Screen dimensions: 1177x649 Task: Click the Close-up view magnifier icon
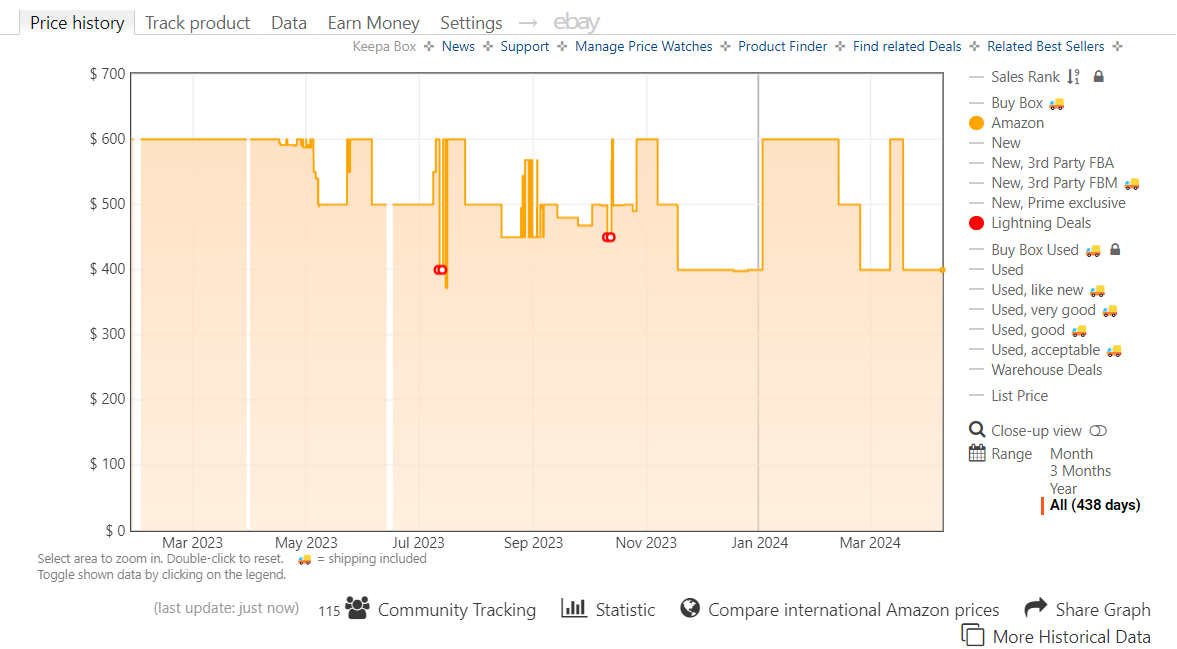pyautogui.click(x=977, y=430)
